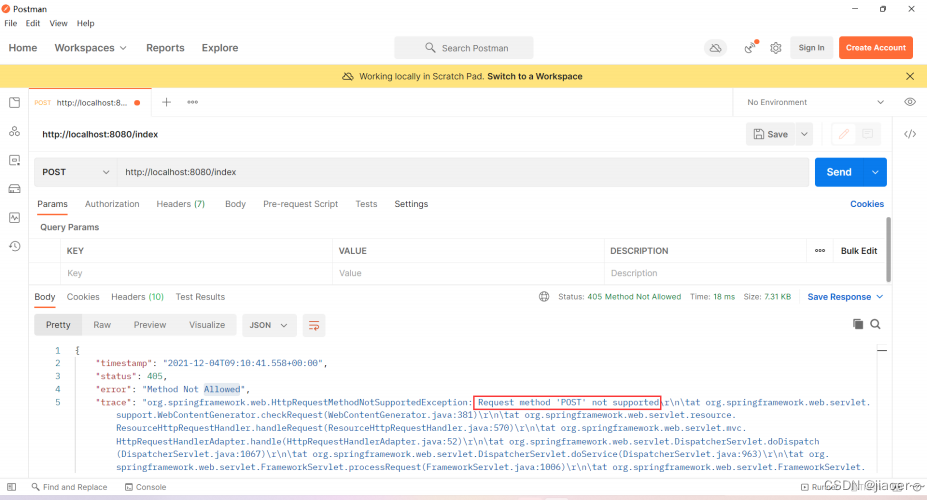Expand the Save options arrow
The image size is (940, 502).
(804, 135)
